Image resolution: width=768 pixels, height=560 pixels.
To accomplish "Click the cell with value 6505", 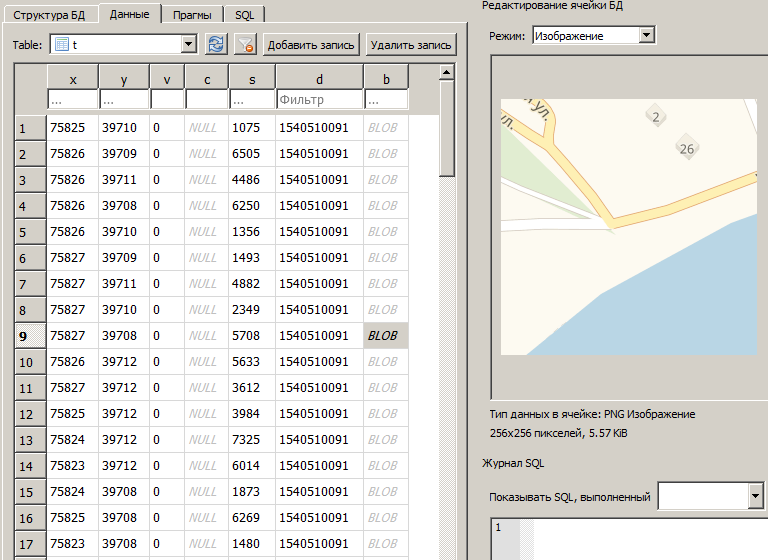I will tap(252, 154).
